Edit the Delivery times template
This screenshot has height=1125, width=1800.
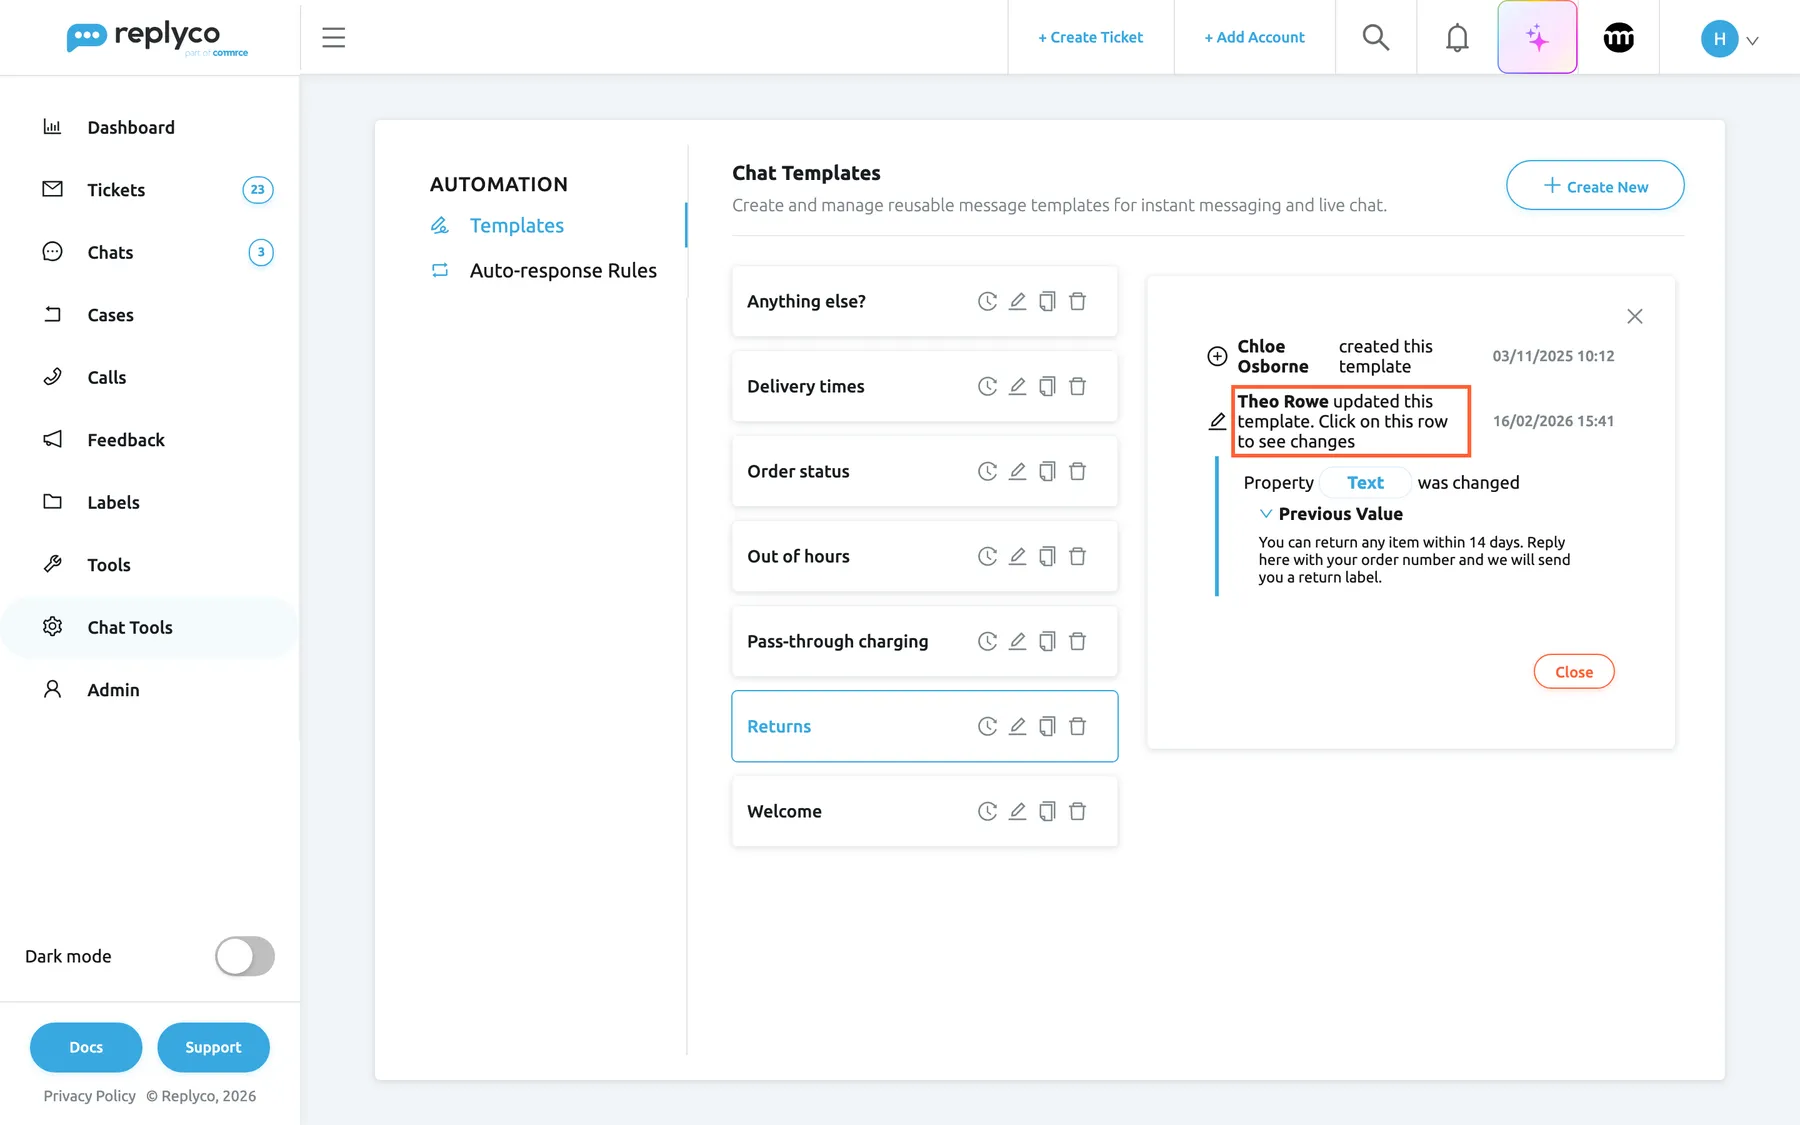(x=1017, y=386)
